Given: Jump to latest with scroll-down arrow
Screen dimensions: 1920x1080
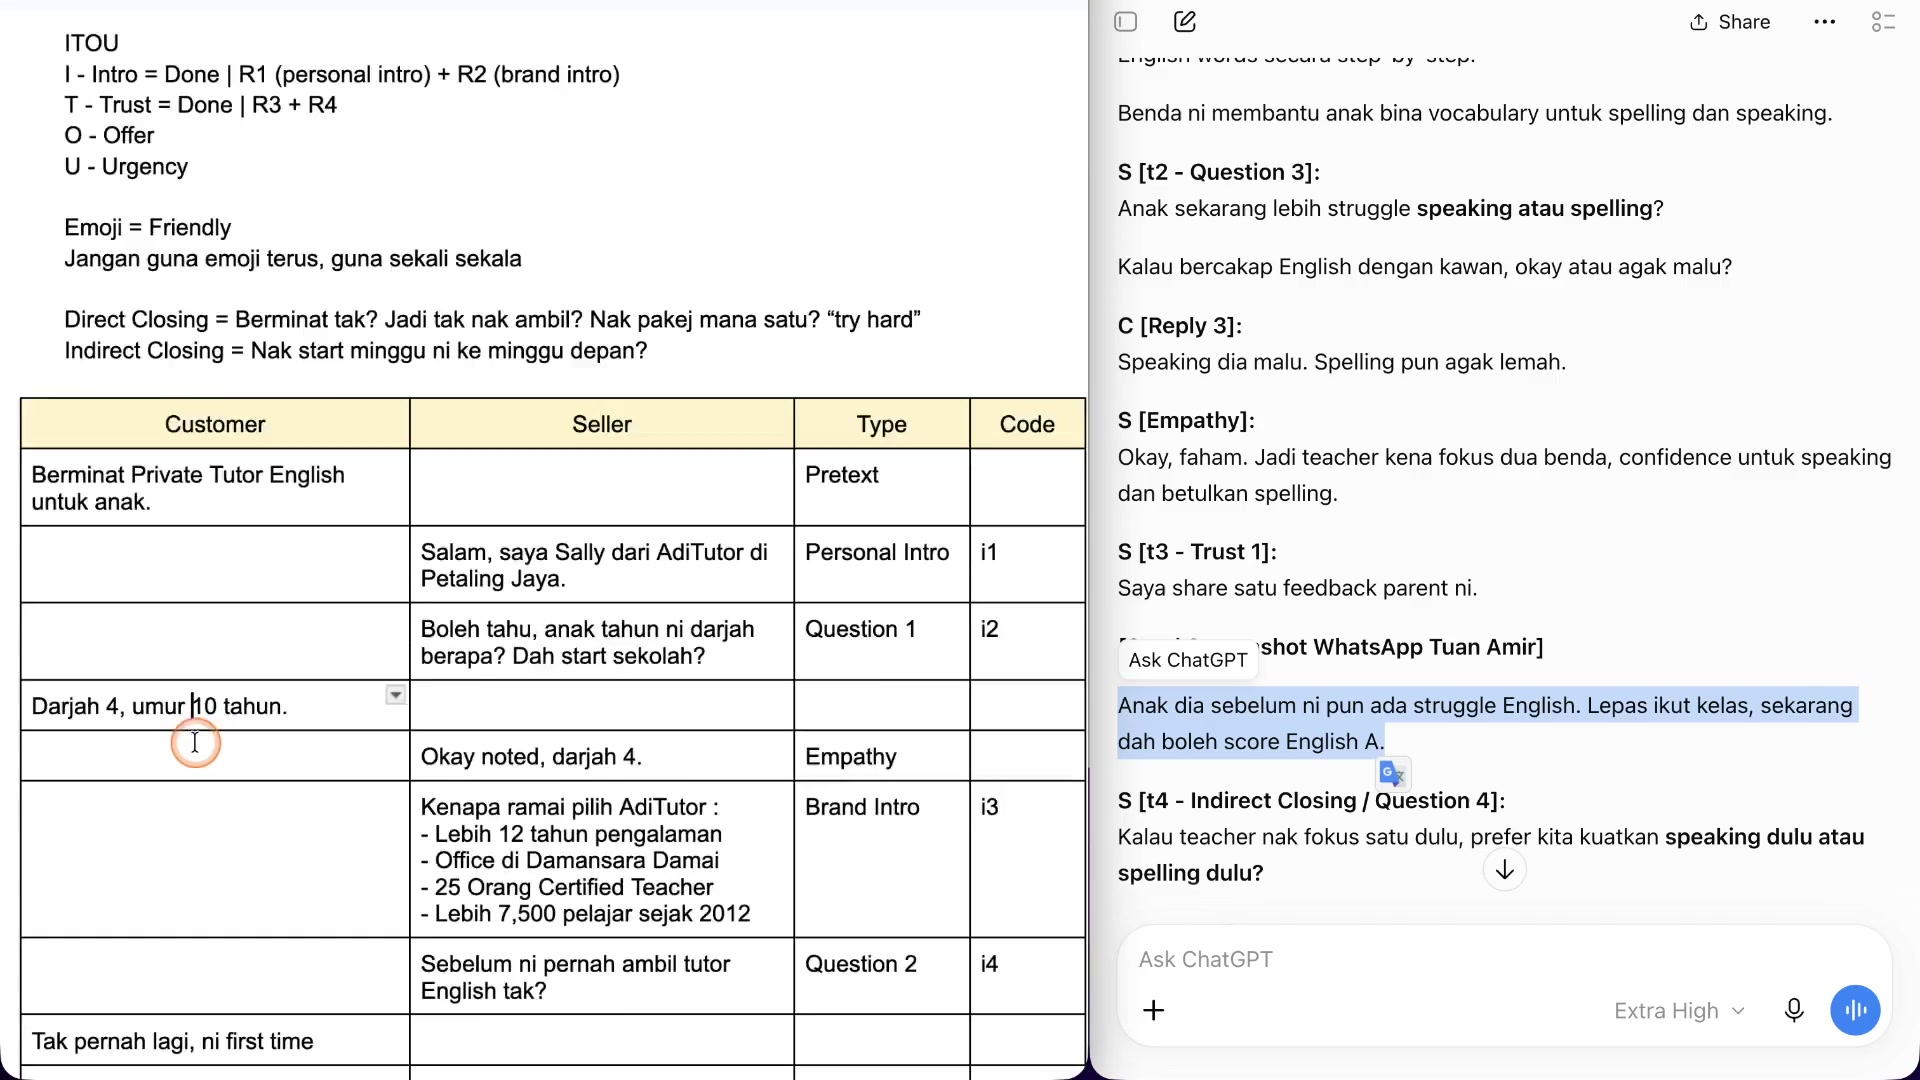Looking at the screenshot, I should (1504, 870).
